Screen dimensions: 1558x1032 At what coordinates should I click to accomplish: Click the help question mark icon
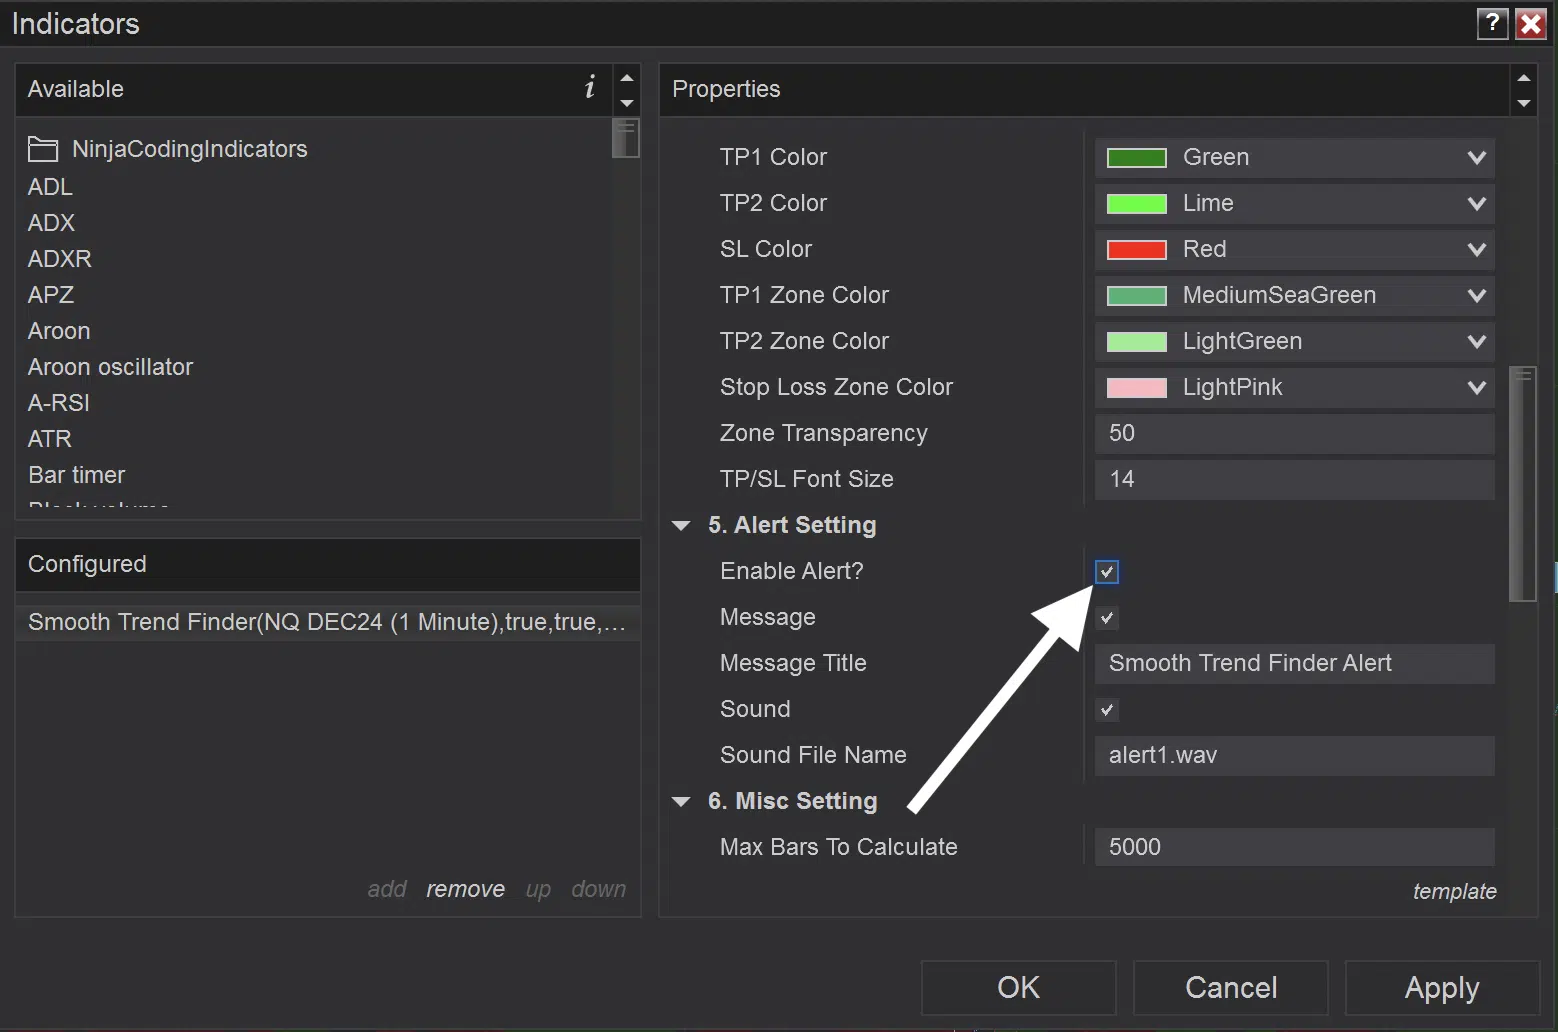click(1492, 23)
